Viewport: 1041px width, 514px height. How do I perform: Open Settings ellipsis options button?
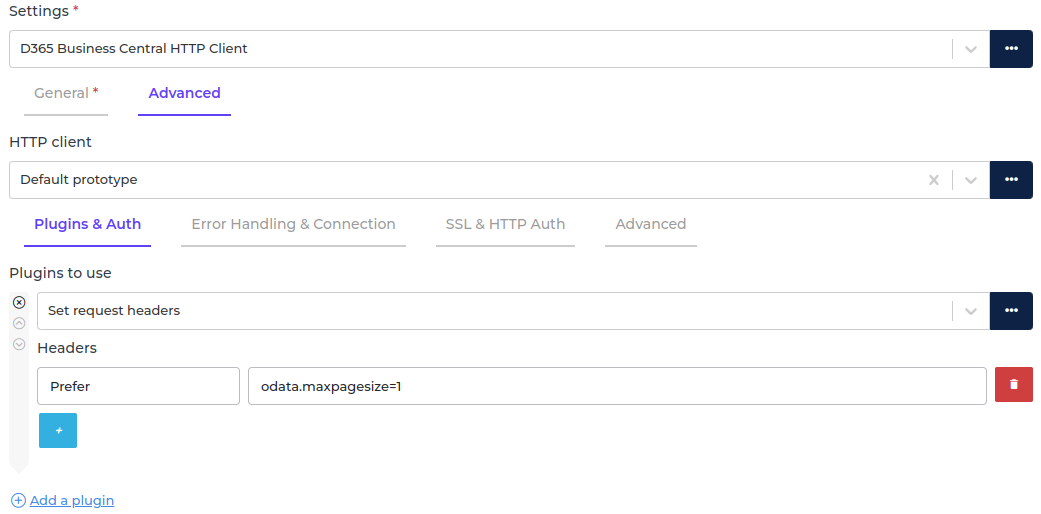[x=1011, y=49]
